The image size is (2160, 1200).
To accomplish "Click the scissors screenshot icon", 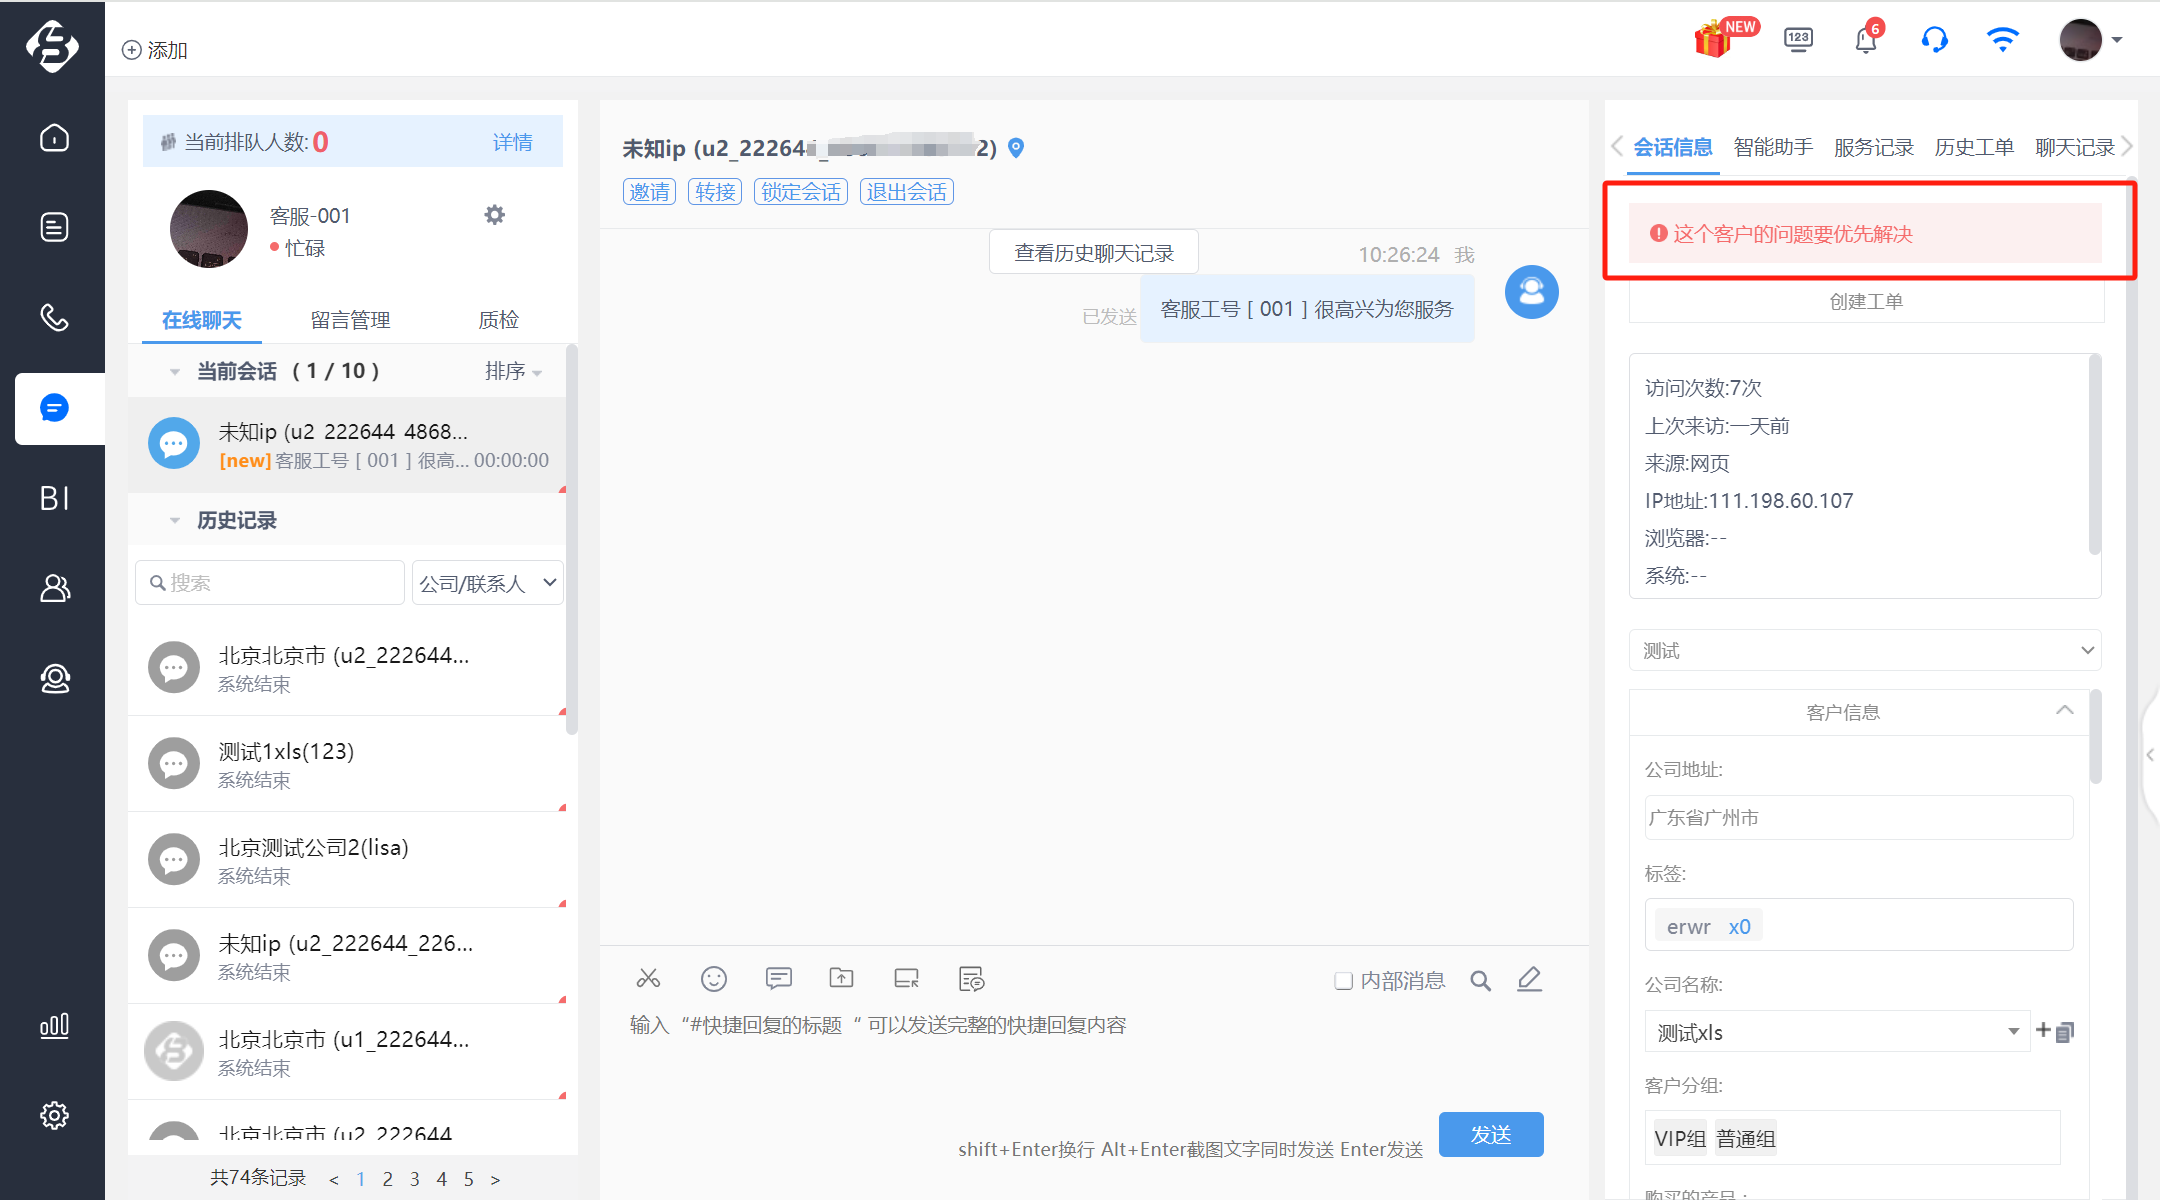I will point(648,978).
